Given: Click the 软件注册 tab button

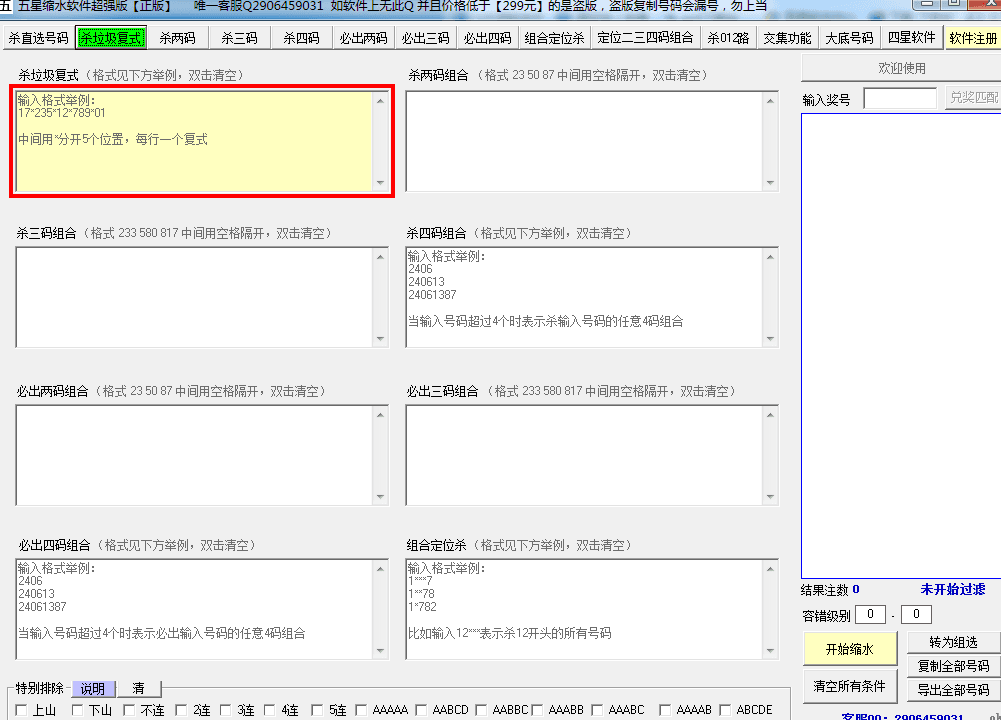Looking at the screenshot, I should point(973,38).
